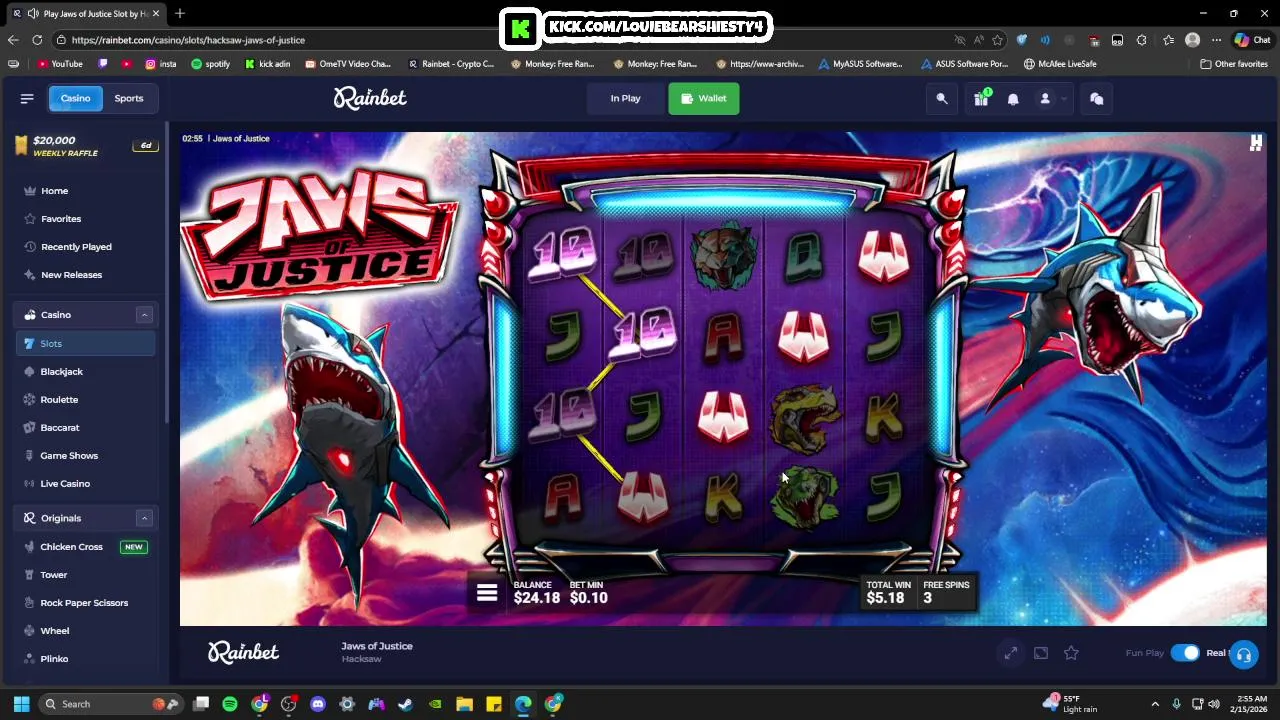This screenshot has height=720, width=1280.
Task: Open the Rainbet chat bubbles icon
Action: (x=1097, y=98)
